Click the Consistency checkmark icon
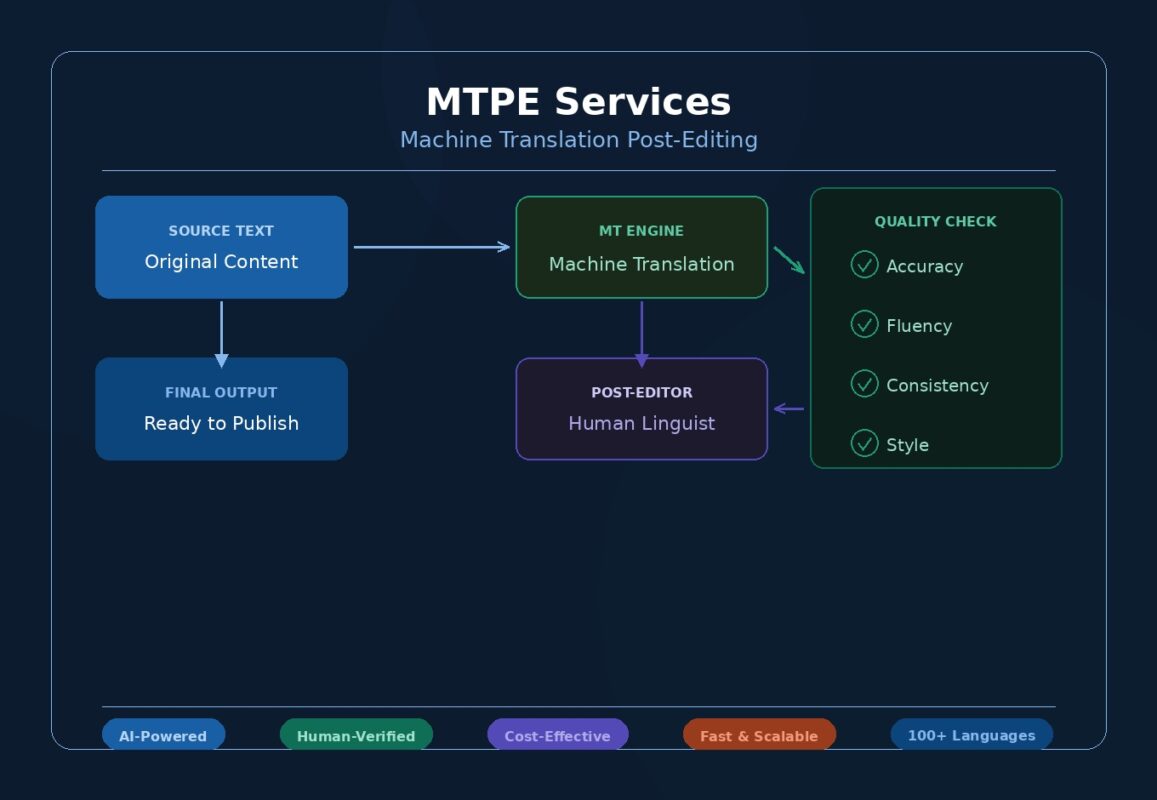This screenshot has height=800, width=1157. [x=864, y=384]
